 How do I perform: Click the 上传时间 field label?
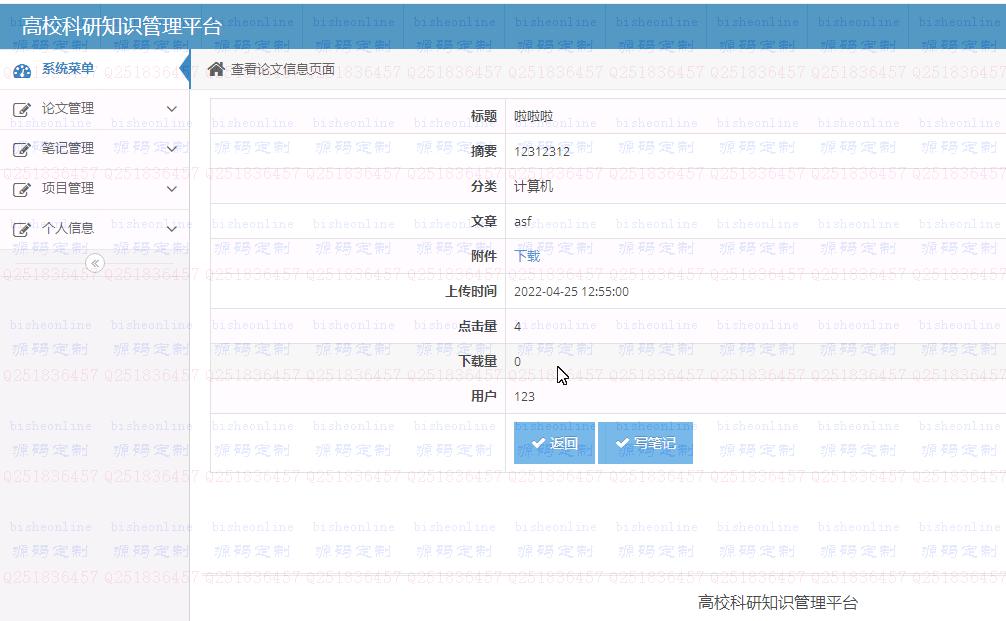coord(471,291)
